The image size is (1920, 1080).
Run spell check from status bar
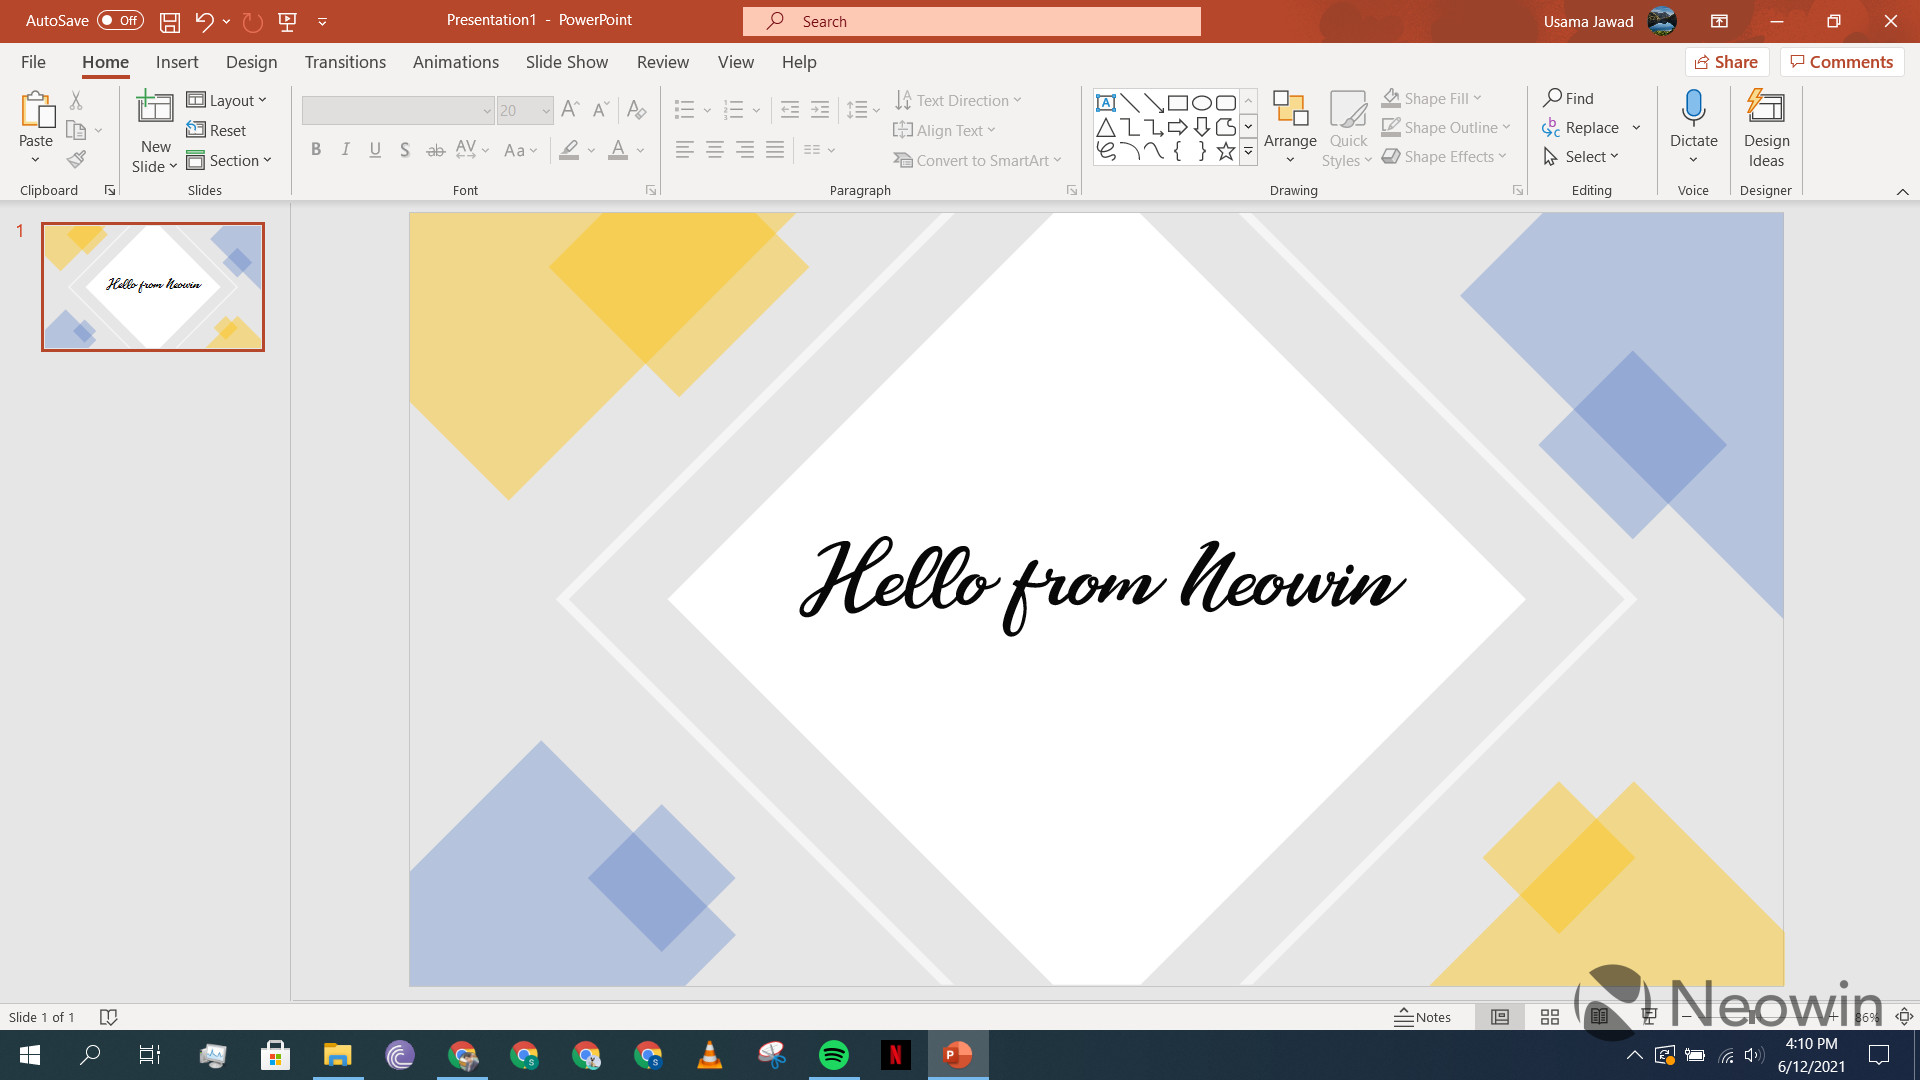pyautogui.click(x=108, y=1017)
